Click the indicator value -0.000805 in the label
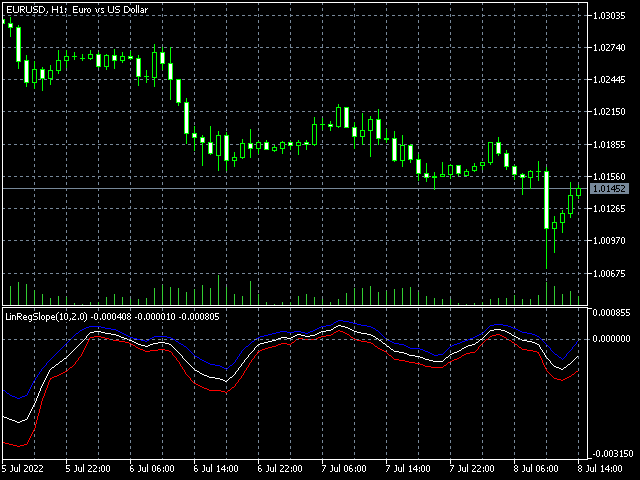Viewport: 640px width, 480px height. click(x=199, y=317)
